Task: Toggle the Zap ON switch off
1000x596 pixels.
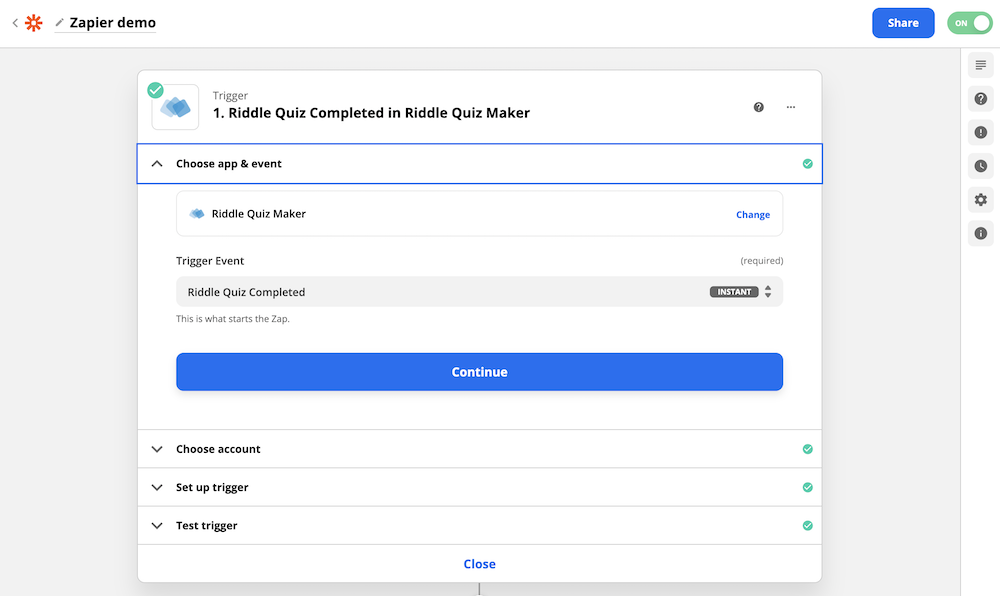Action: click(969, 23)
